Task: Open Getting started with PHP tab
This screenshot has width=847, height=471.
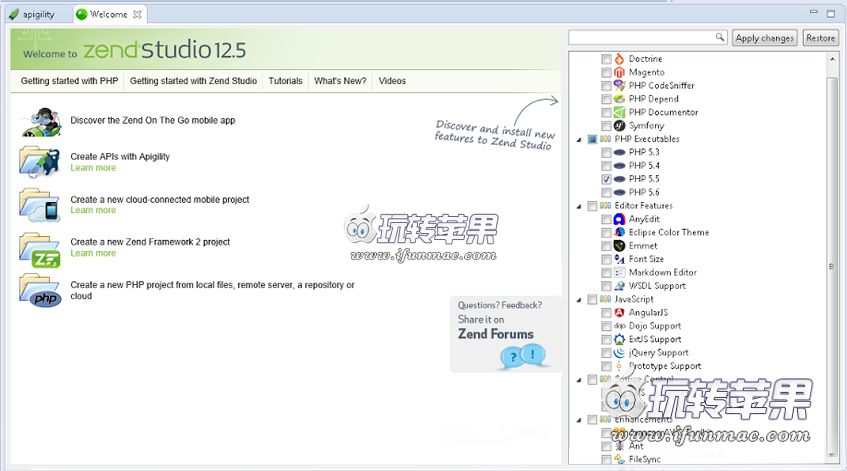Action: point(69,81)
